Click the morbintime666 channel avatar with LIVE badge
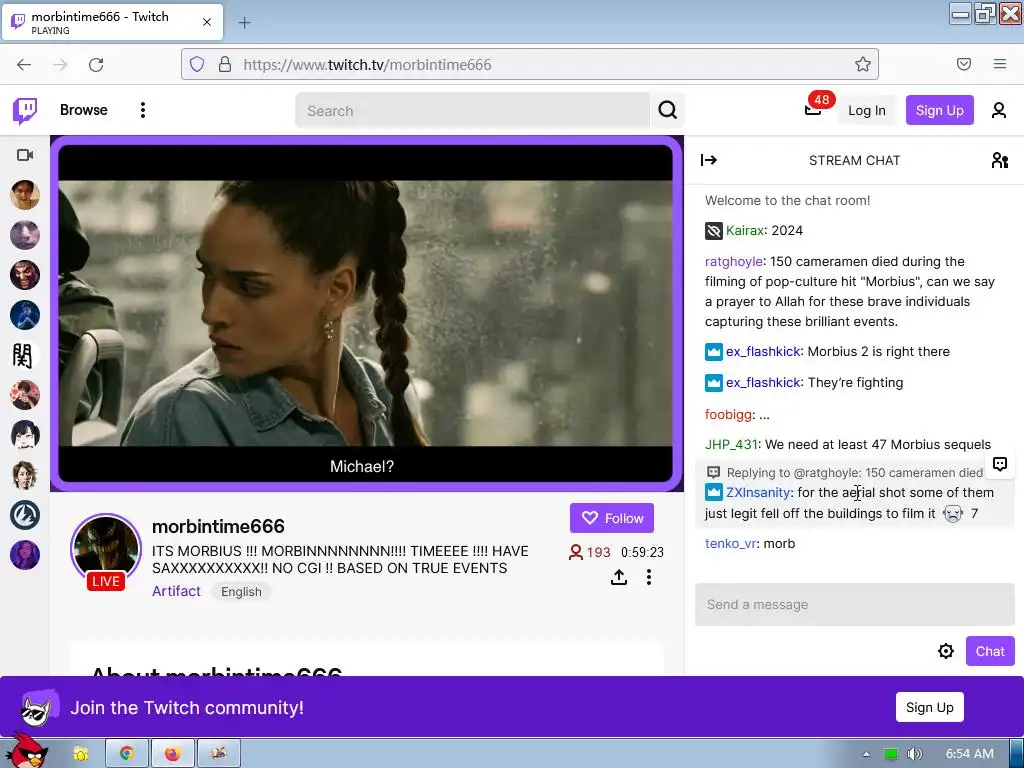The width and height of the screenshot is (1024, 768). pyautogui.click(x=106, y=551)
